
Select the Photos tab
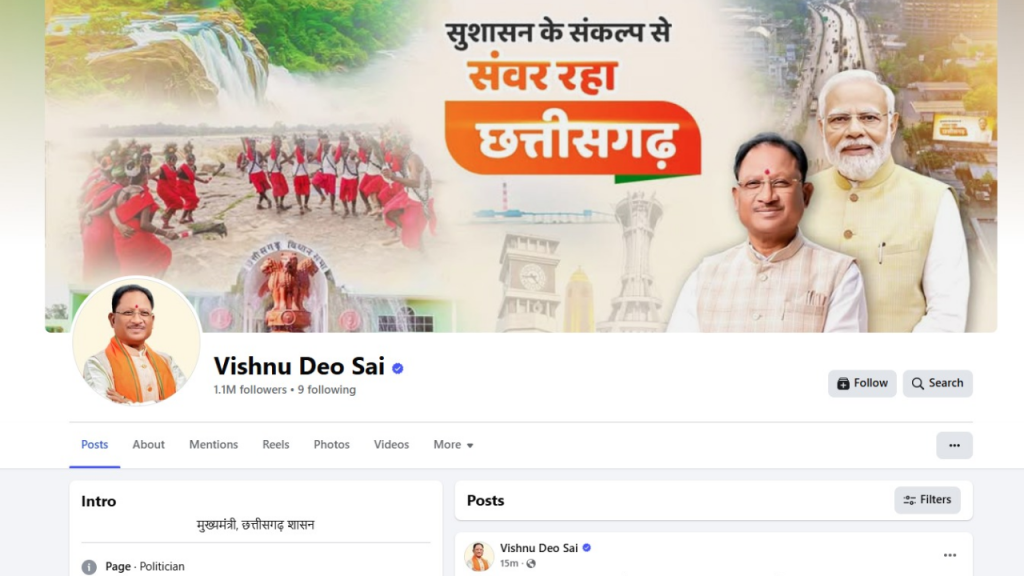click(331, 445)
